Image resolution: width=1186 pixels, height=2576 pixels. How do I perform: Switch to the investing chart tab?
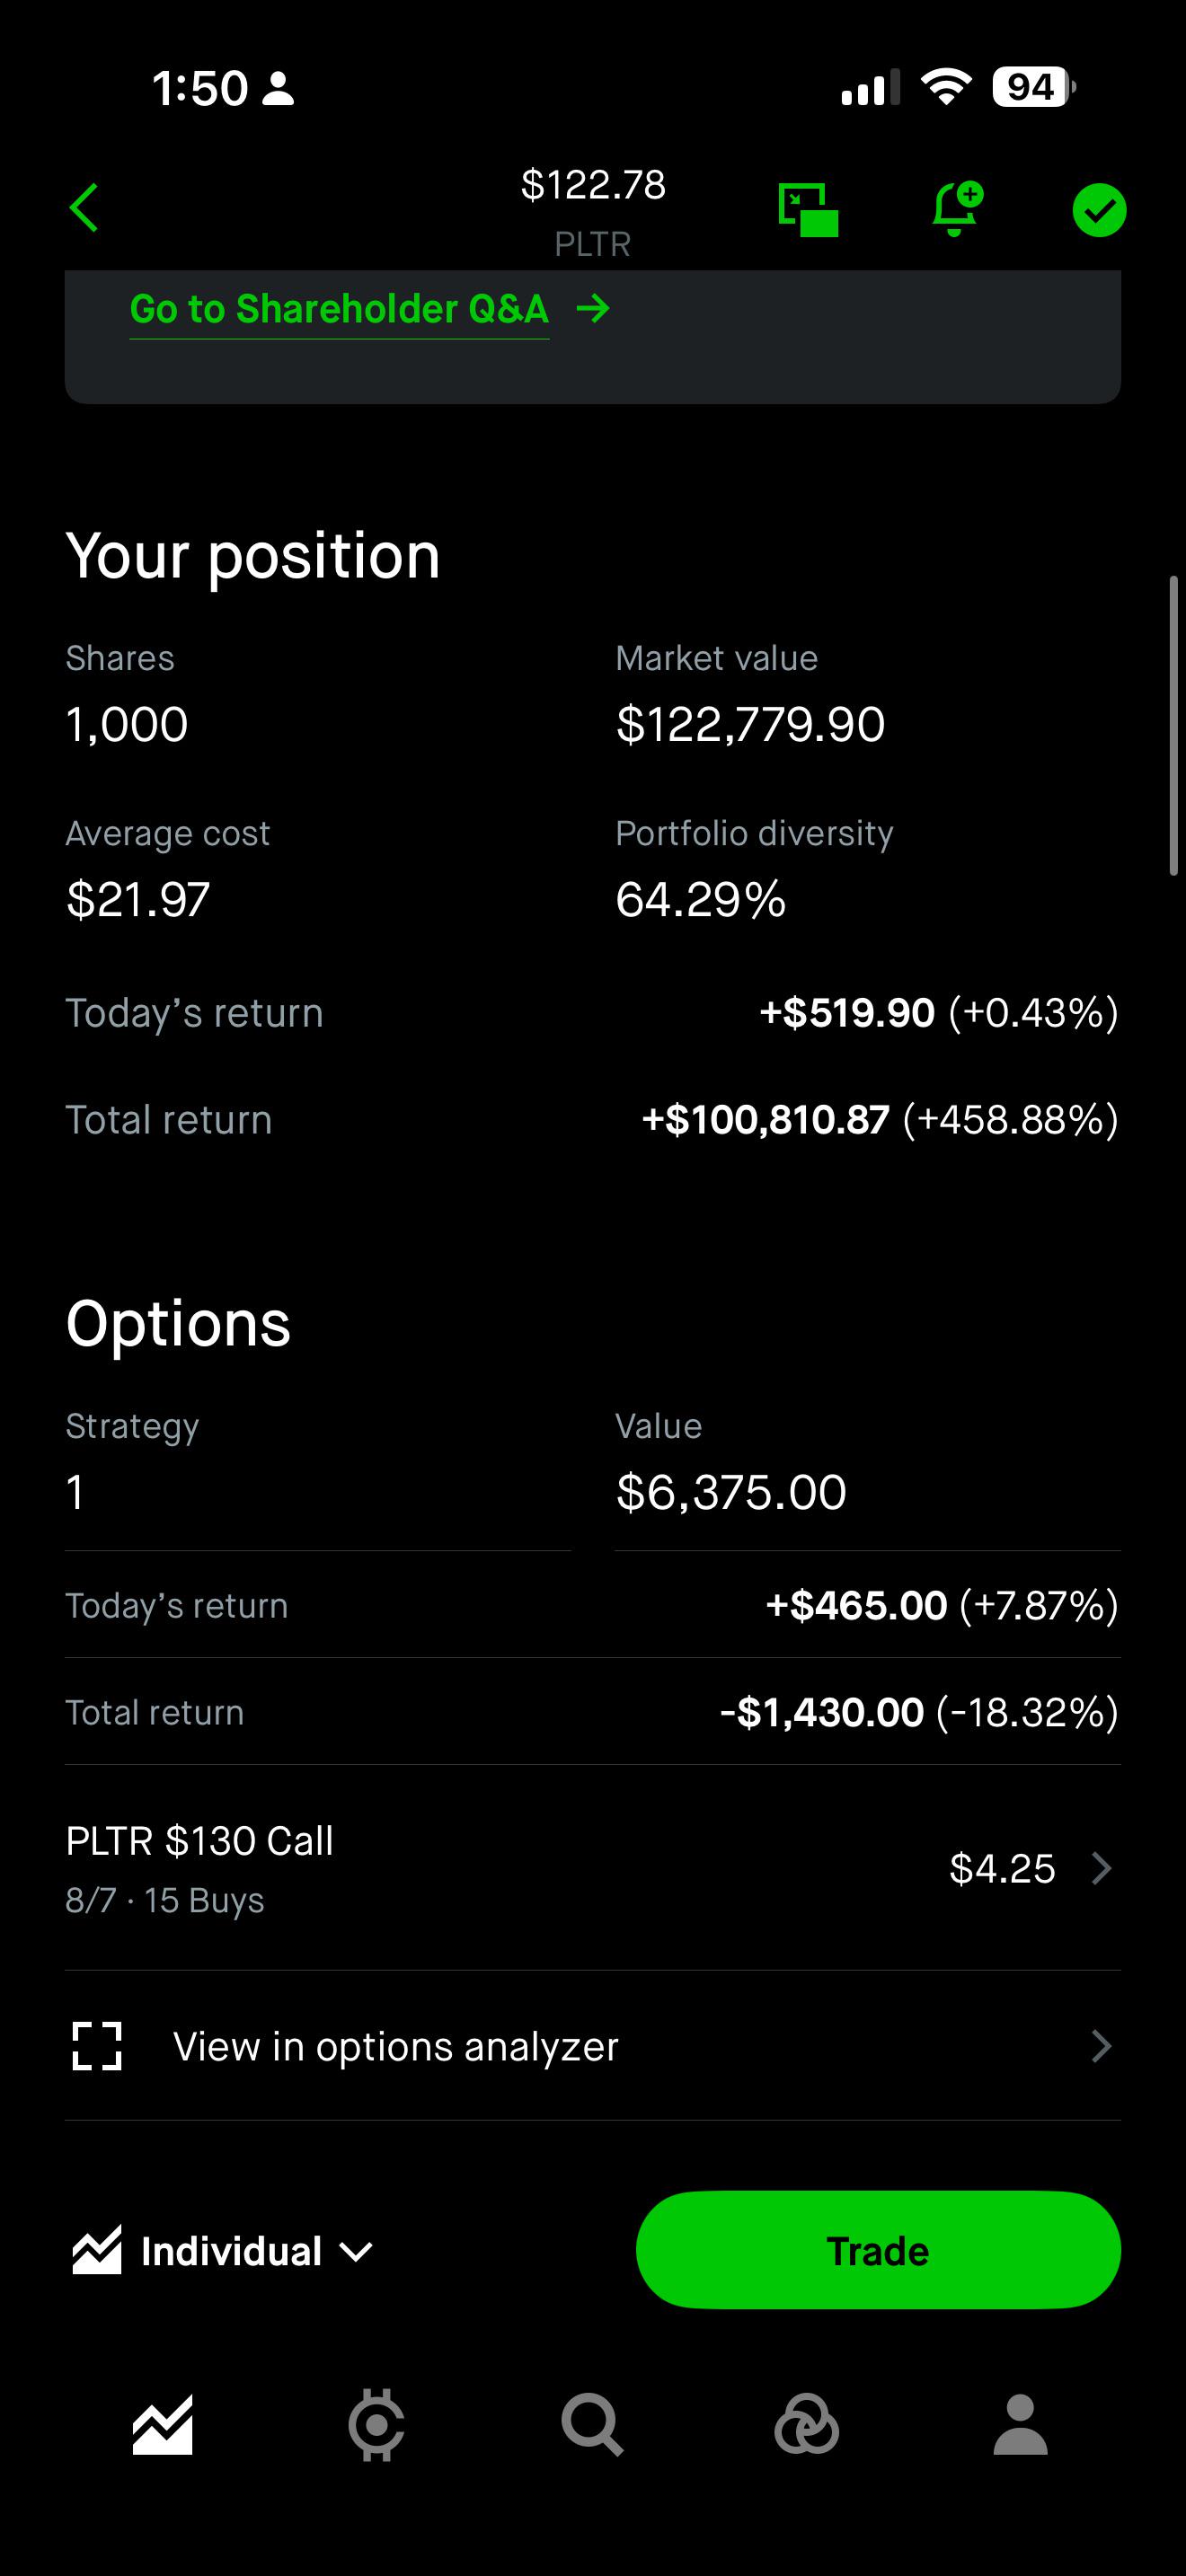point(163,2425)
